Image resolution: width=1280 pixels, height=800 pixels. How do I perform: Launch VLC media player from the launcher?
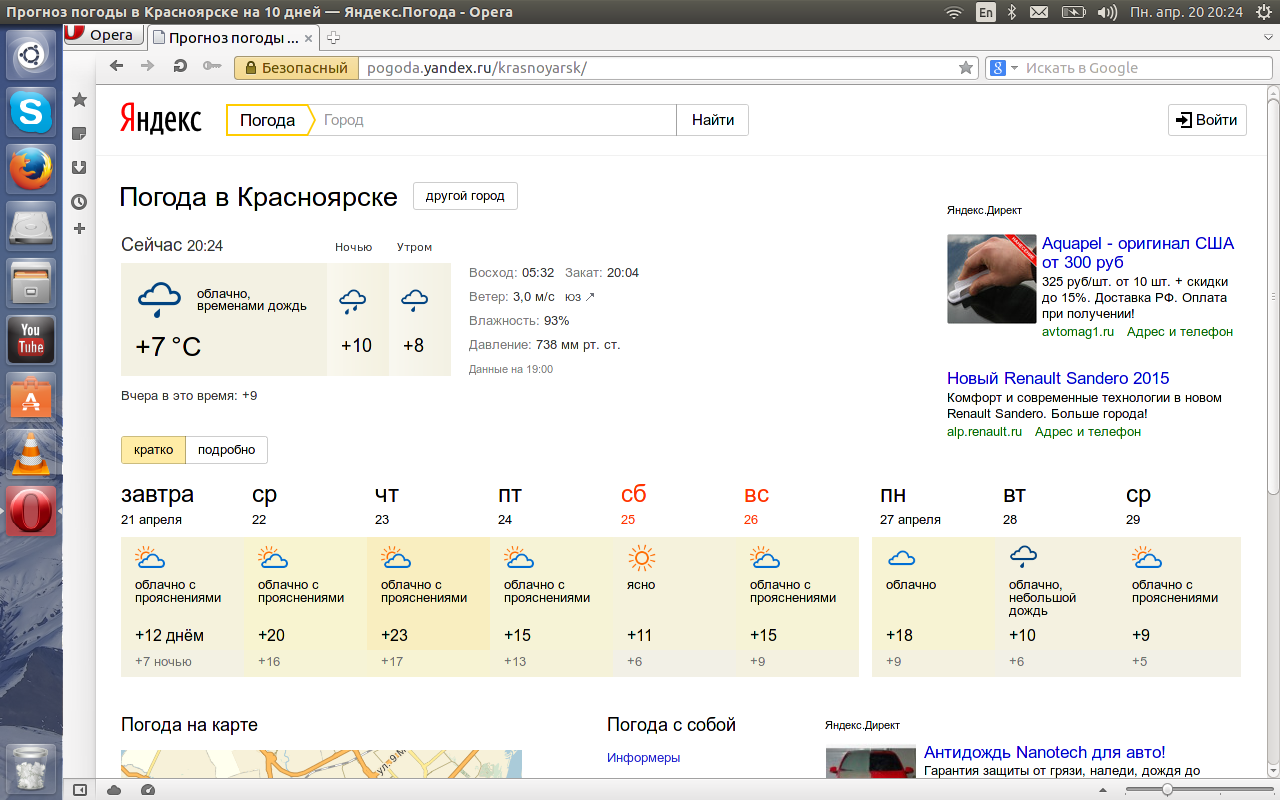(x=32, y=453)
